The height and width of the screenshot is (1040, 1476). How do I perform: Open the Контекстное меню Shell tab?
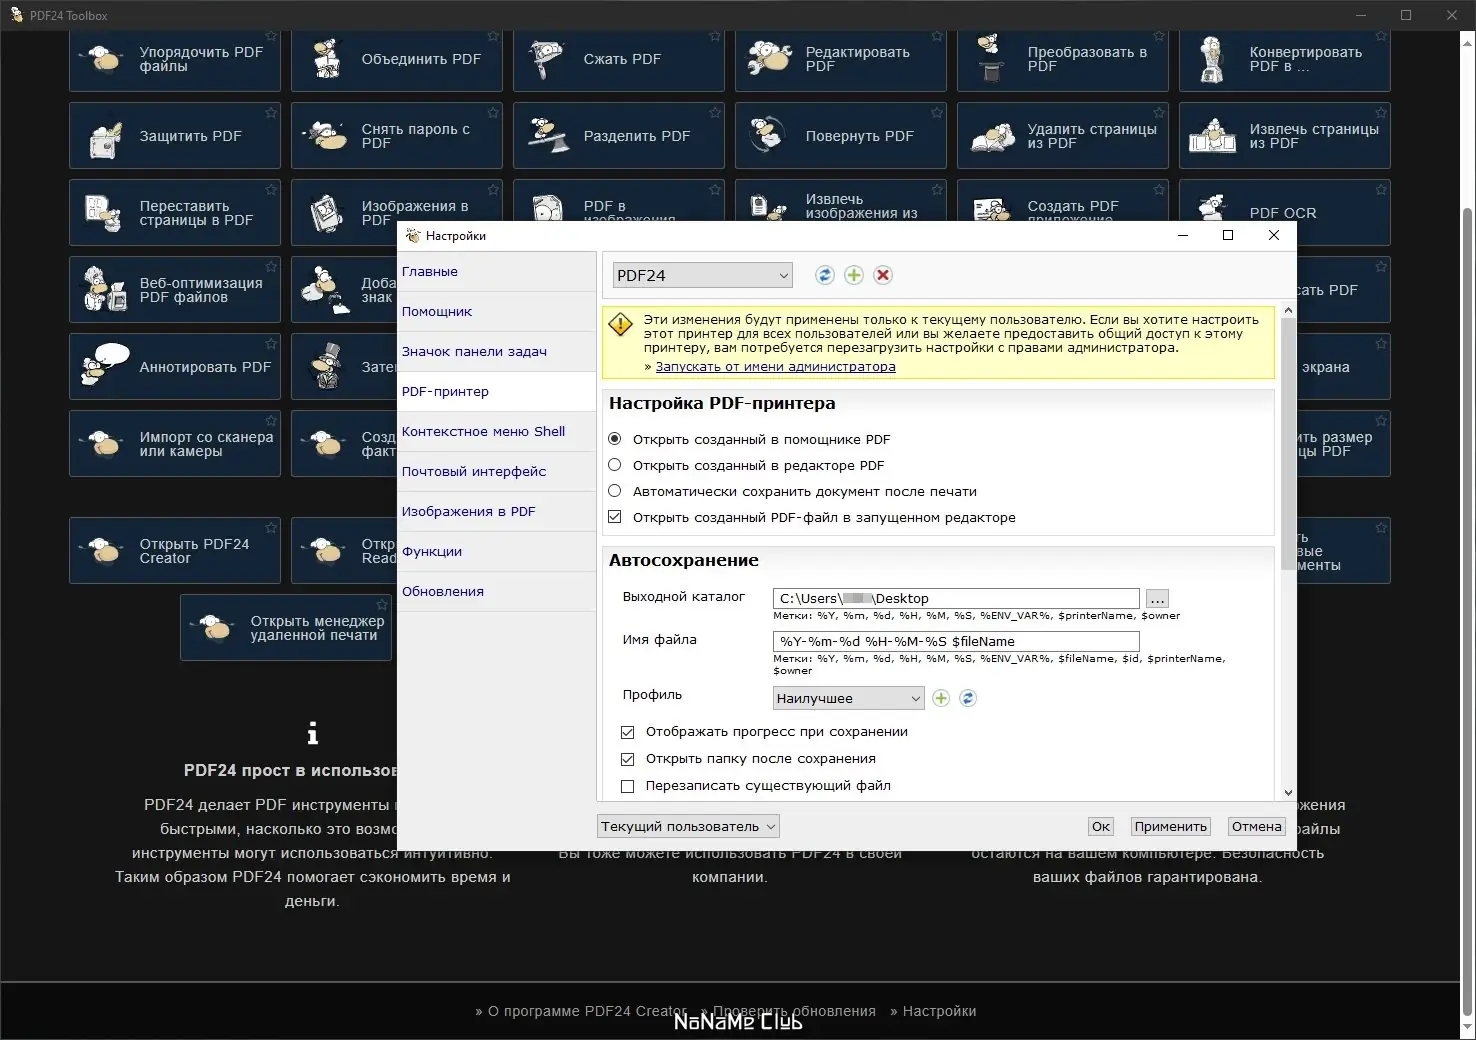click(496, 431)
